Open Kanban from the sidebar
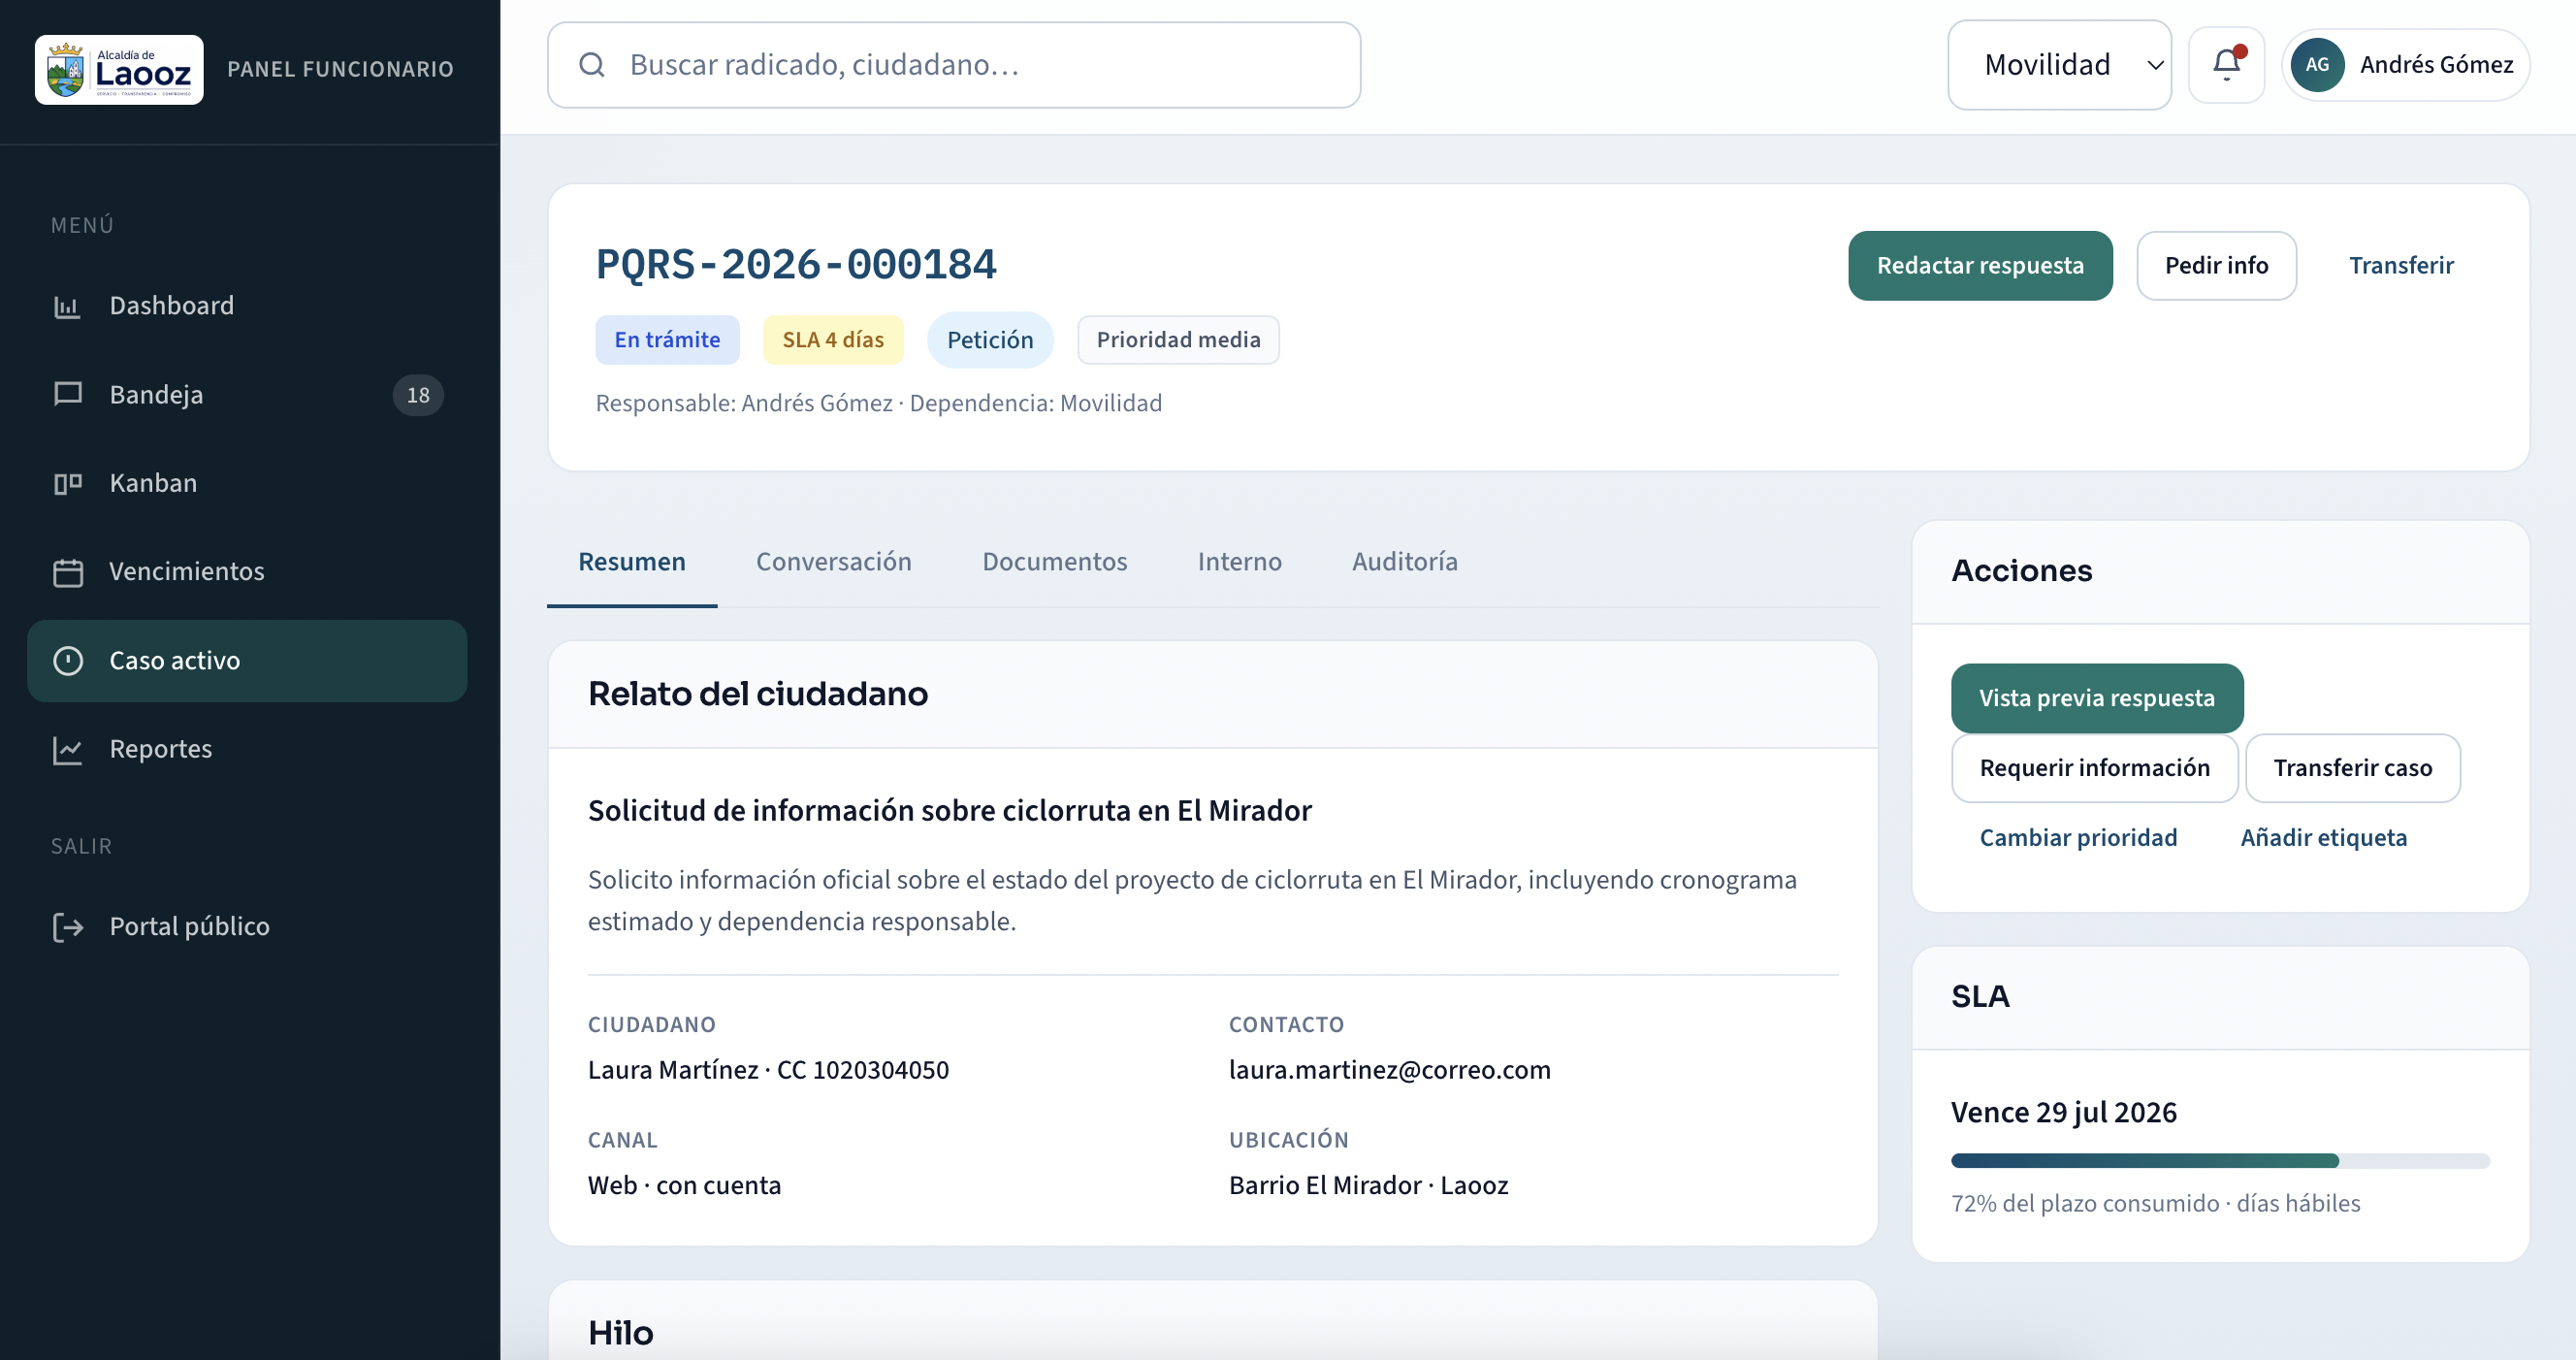Screen dimensions: 2576x1360 [247, 483]
